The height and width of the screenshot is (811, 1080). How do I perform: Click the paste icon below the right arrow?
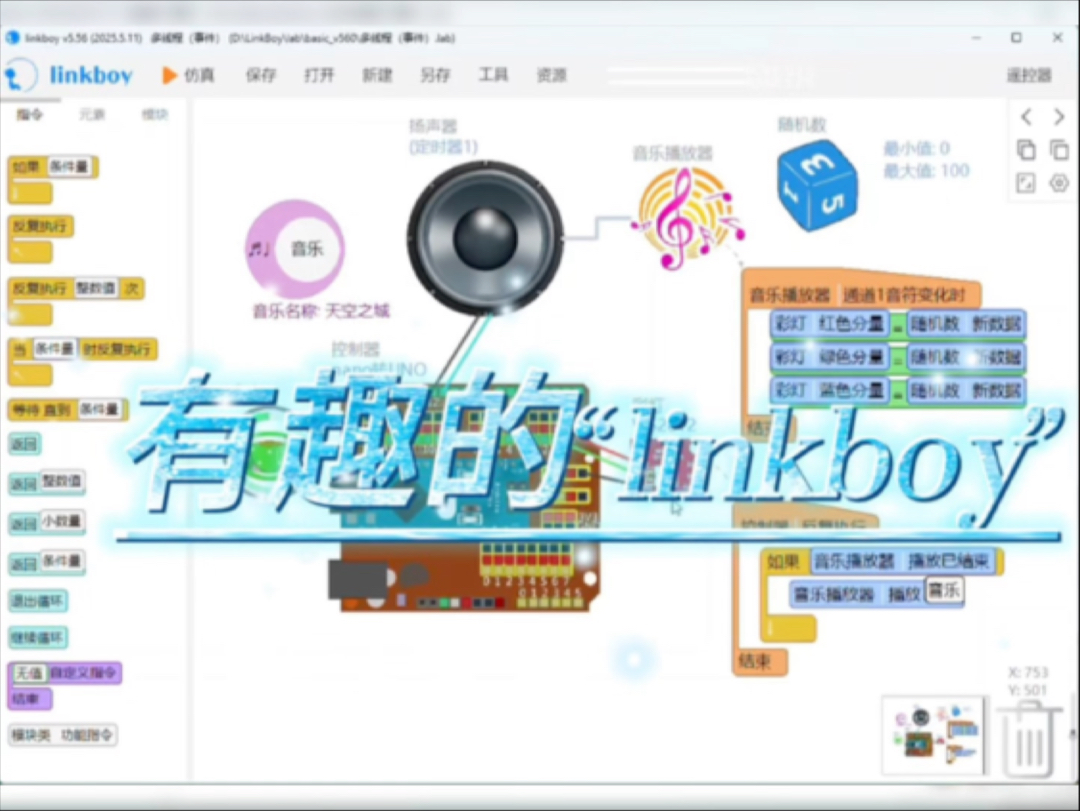[x=1059, y=150]
